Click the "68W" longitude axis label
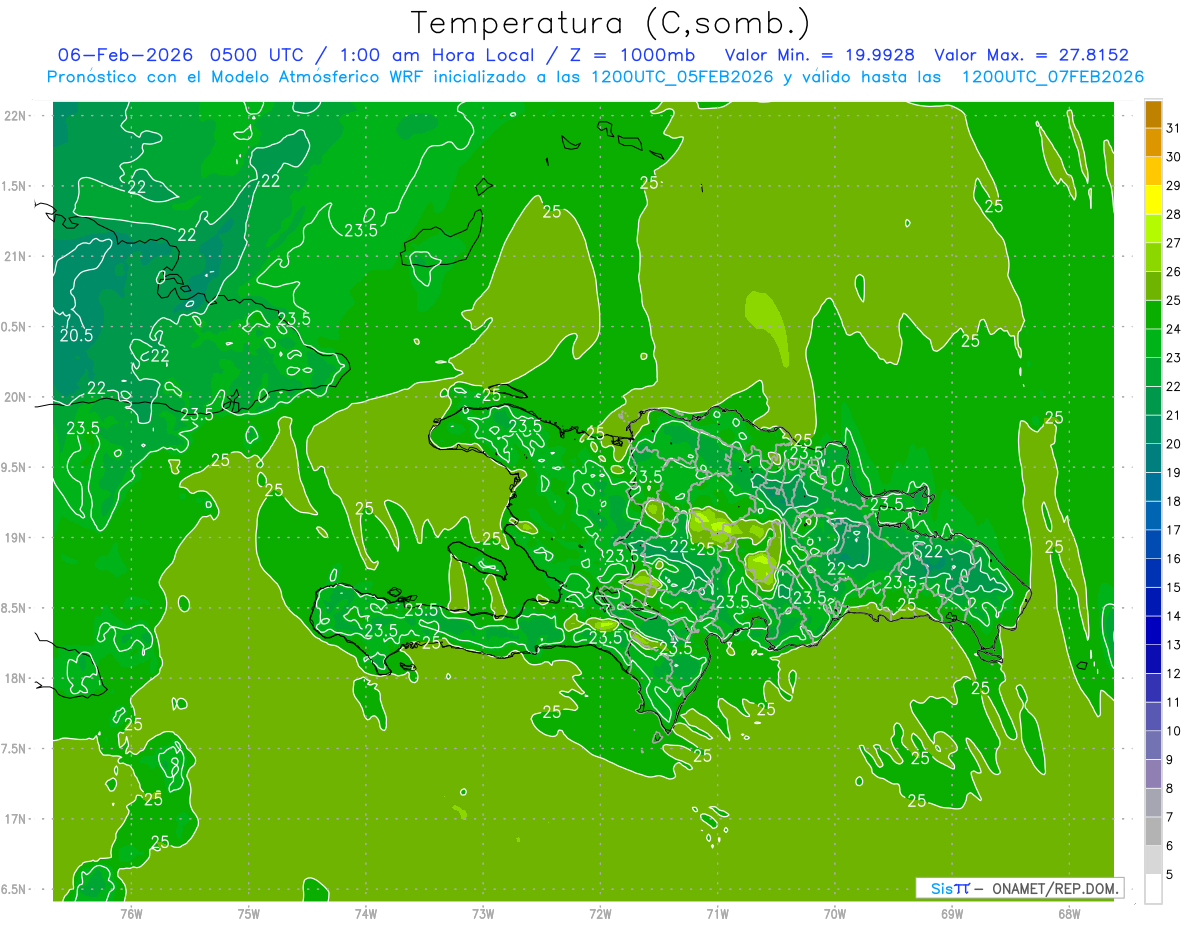Image resolution: width=1200 pixels, height=927 pixels. click(1068, 913)
